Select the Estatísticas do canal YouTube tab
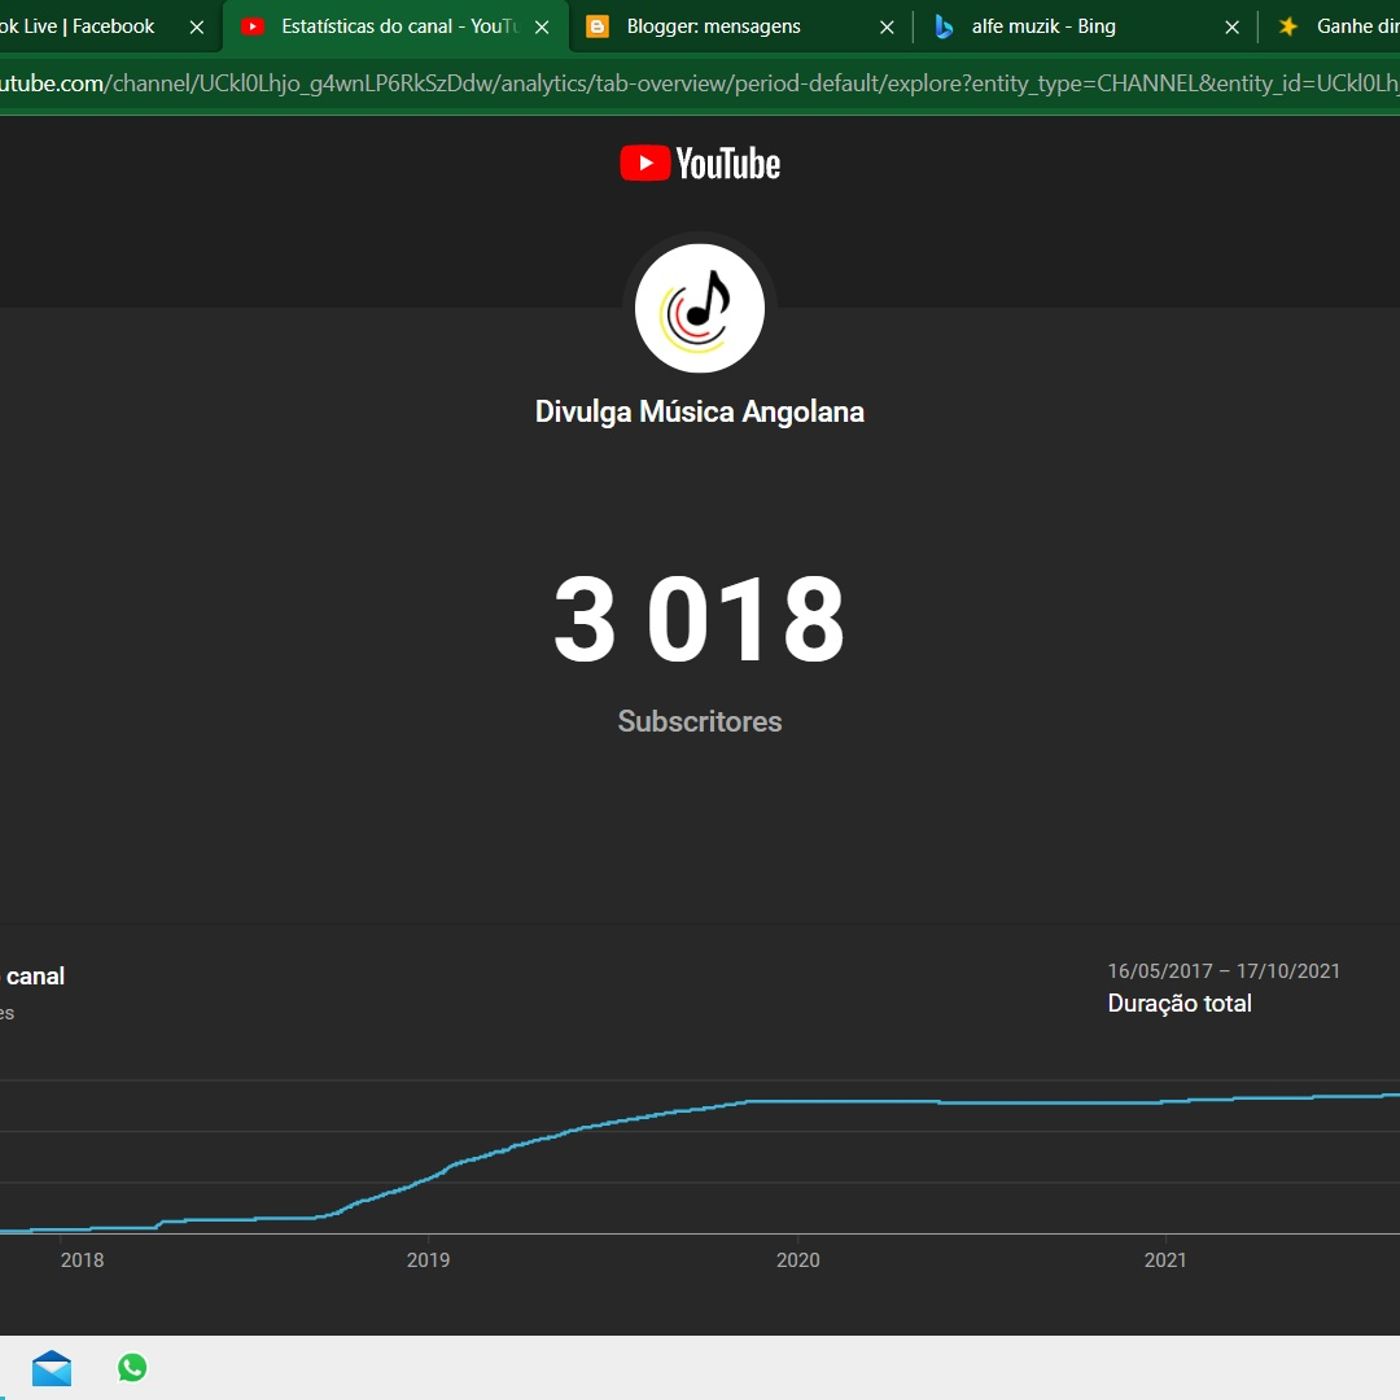The width and height of the screenshot is (1400, 1400). [x=395, y=26]
